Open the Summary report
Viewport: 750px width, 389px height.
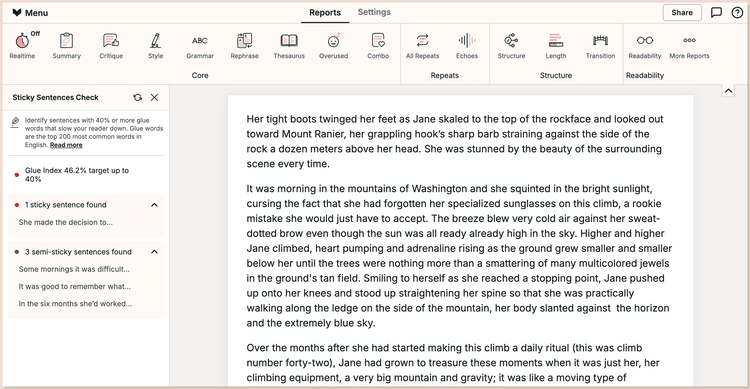pos(66,45)
